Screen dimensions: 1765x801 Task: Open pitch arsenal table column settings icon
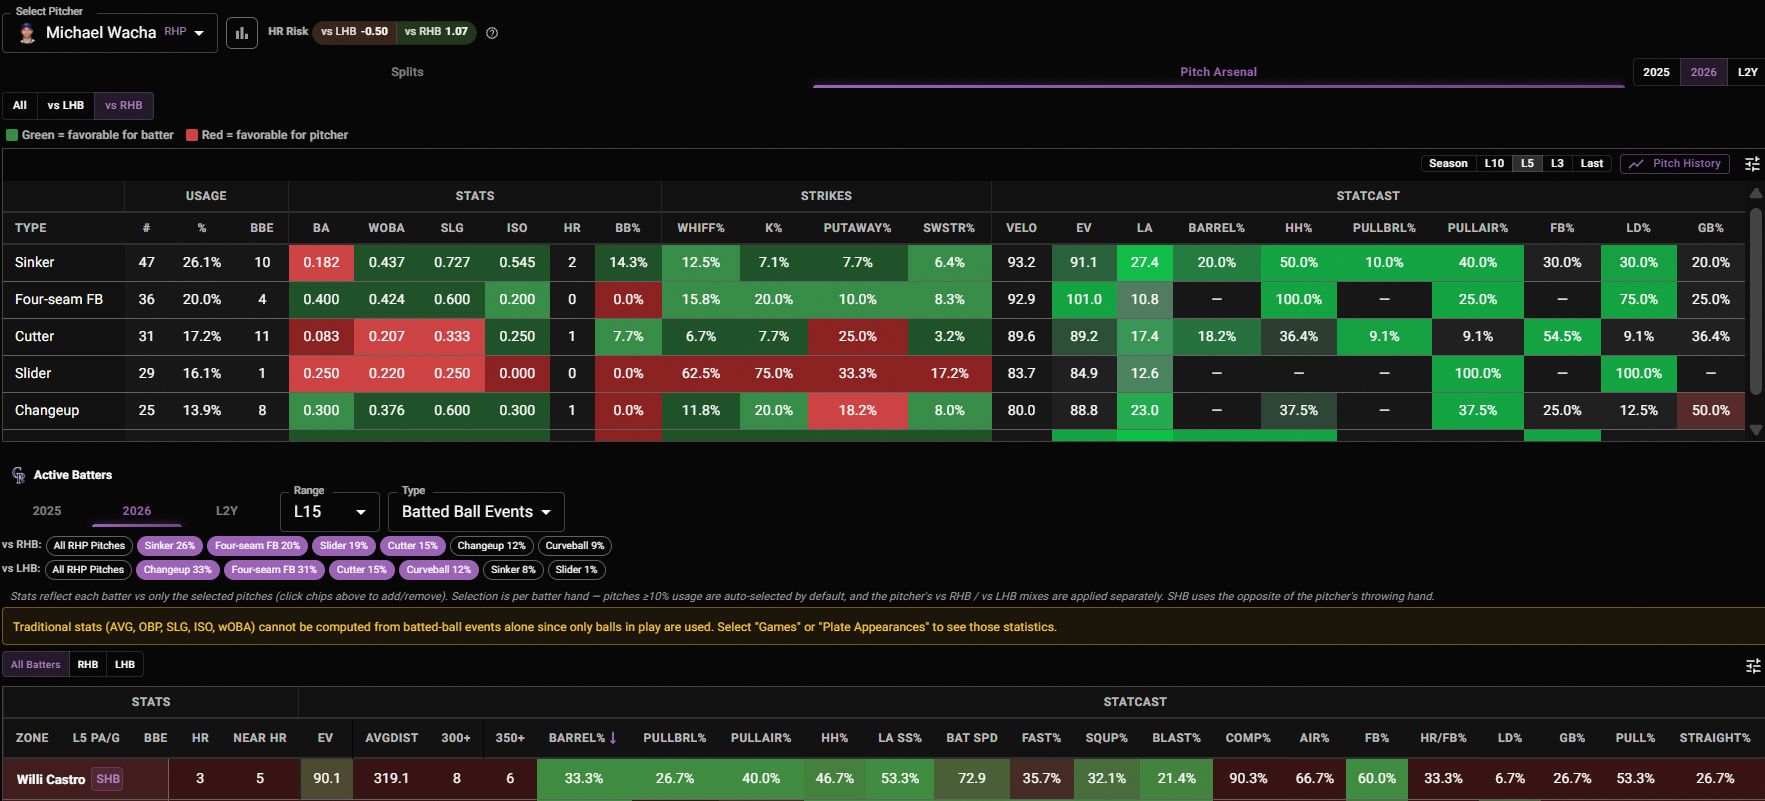tap(1752, 164)
